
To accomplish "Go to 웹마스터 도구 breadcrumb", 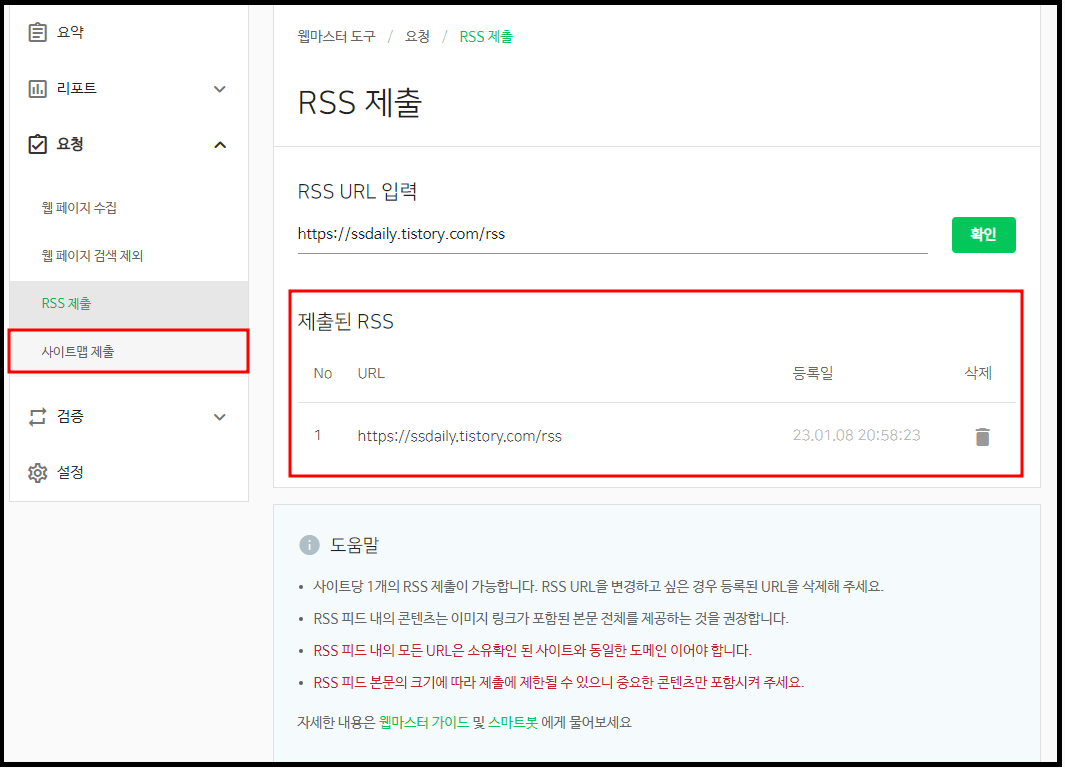I will click(336, 37).
